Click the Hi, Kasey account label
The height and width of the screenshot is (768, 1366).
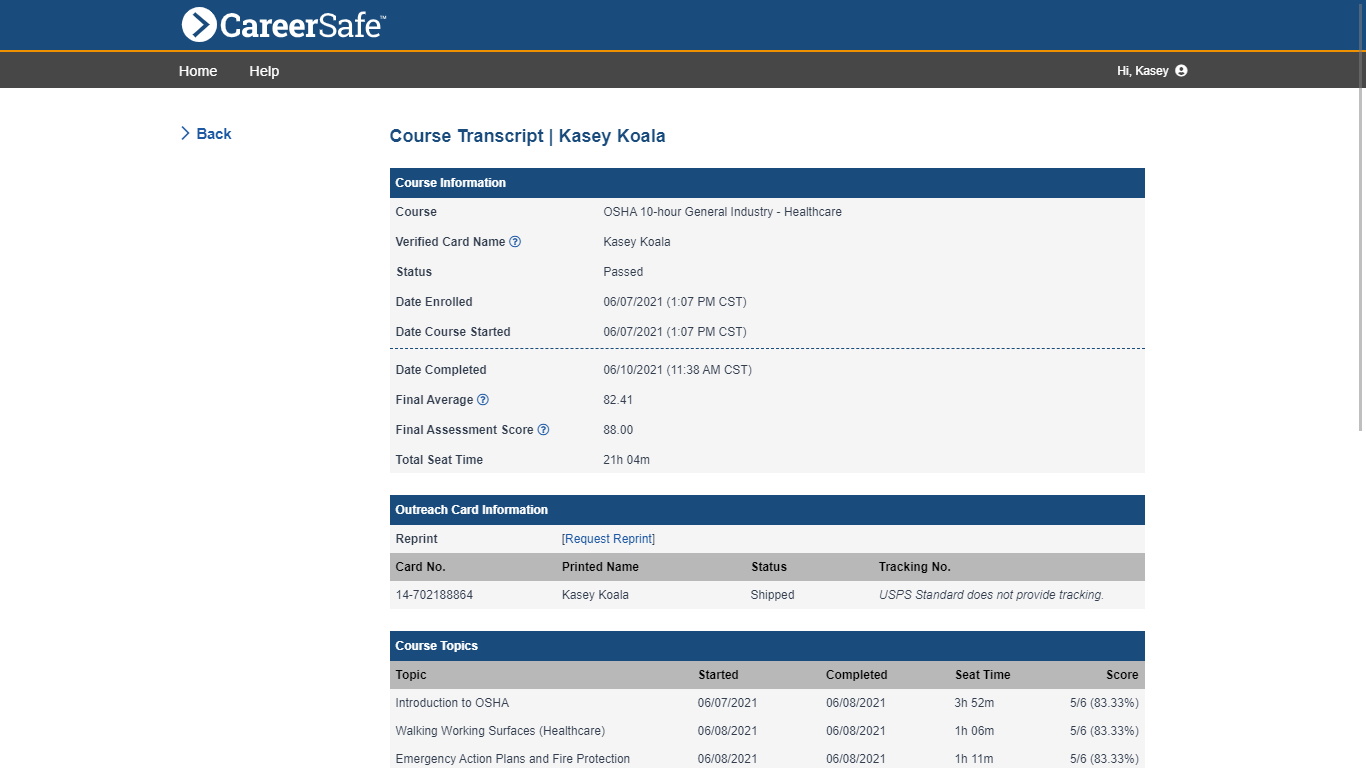(1141, 70)
